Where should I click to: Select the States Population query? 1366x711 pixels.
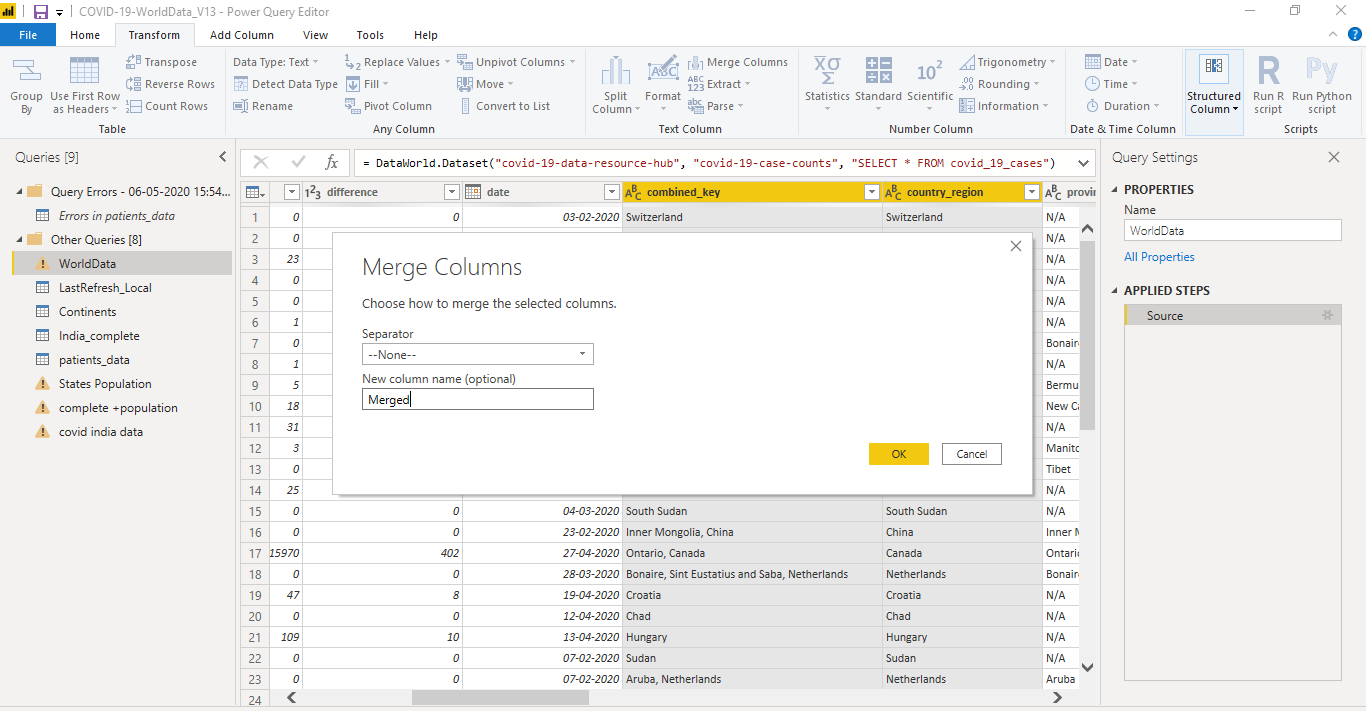(x=121, y=384)
